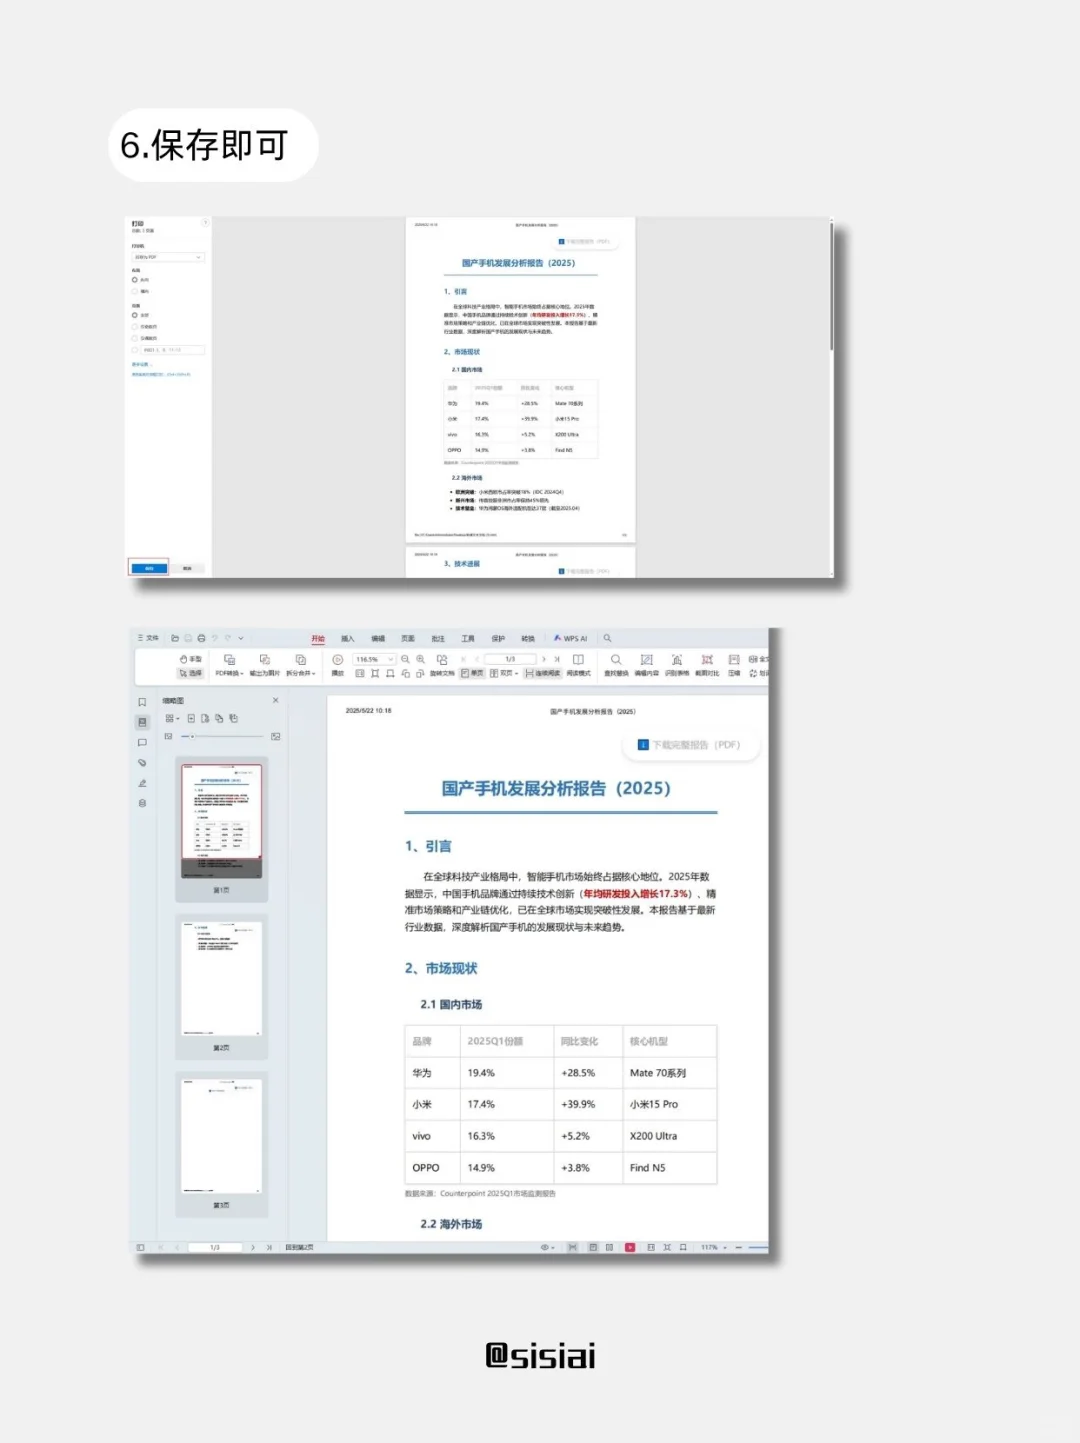This screenshot has height=1443, width=1080.
Task: Select the odd pages only radio option
Action: click(135, 326)
